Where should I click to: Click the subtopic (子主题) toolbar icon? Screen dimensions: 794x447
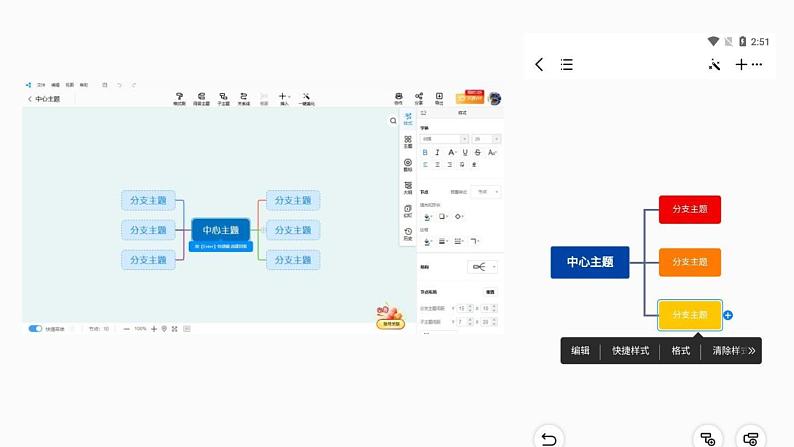[223, 99]
